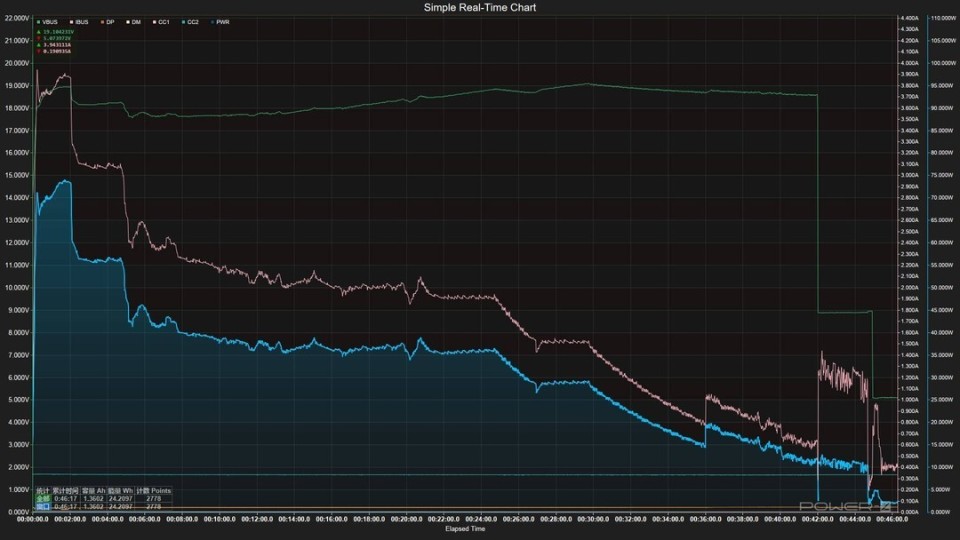Image resolution: width=960 pixels, height=540 pixels.
Task: Click the 2.000A current axis label
Action: pyautogui.click(x=910, y=288)
